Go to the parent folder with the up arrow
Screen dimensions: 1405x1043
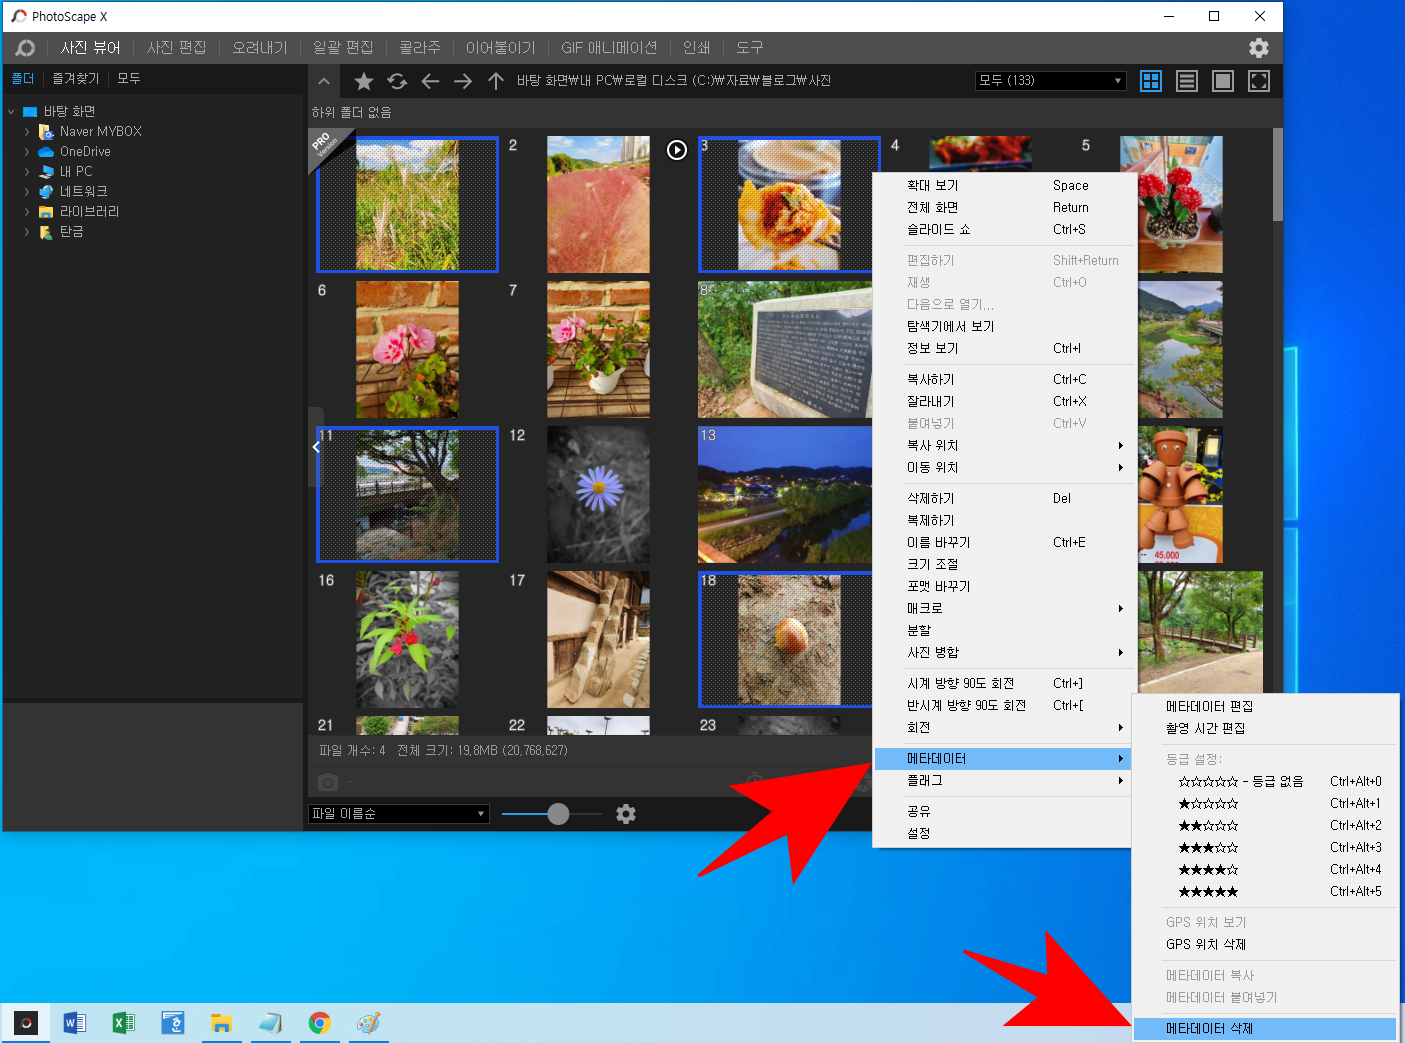[x=496, y=81]
